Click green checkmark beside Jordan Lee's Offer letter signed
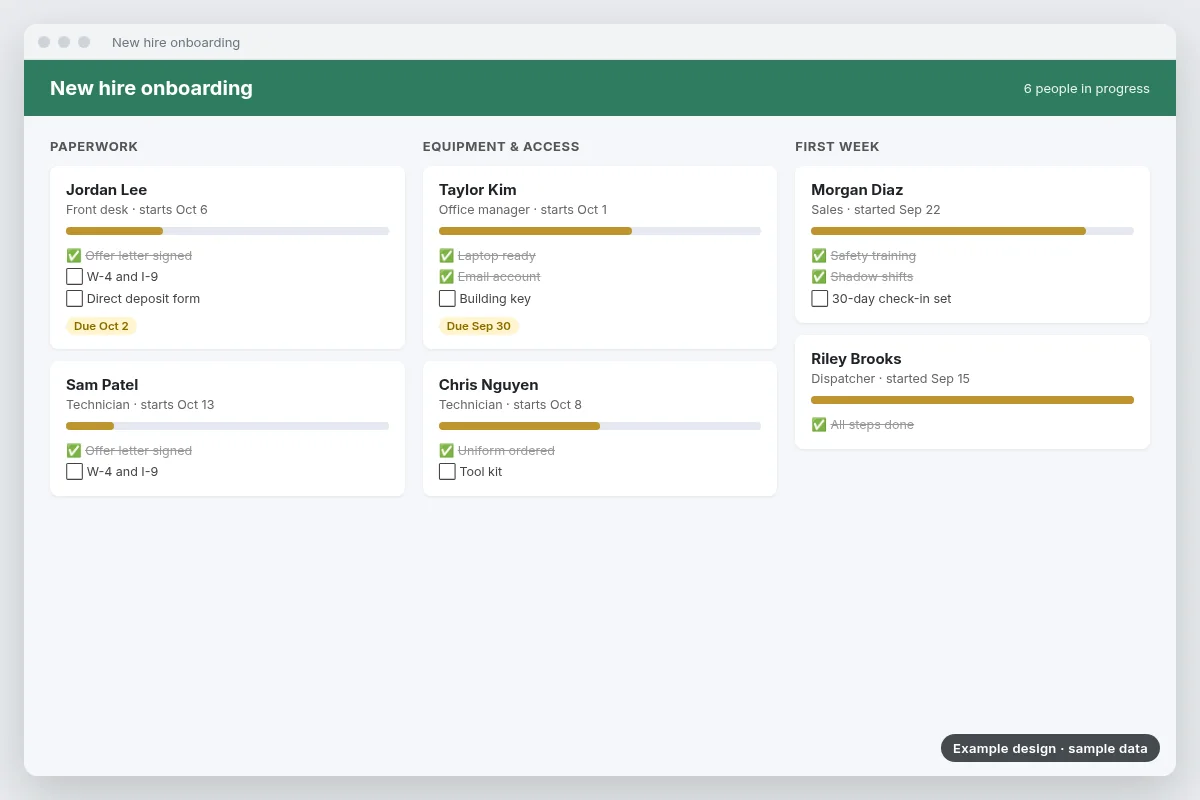The image size is (1200, 800). click(x=74, y=256)
